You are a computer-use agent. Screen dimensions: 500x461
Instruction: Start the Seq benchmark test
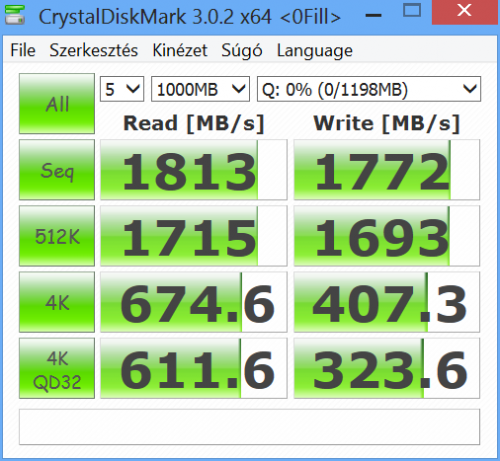57,170
